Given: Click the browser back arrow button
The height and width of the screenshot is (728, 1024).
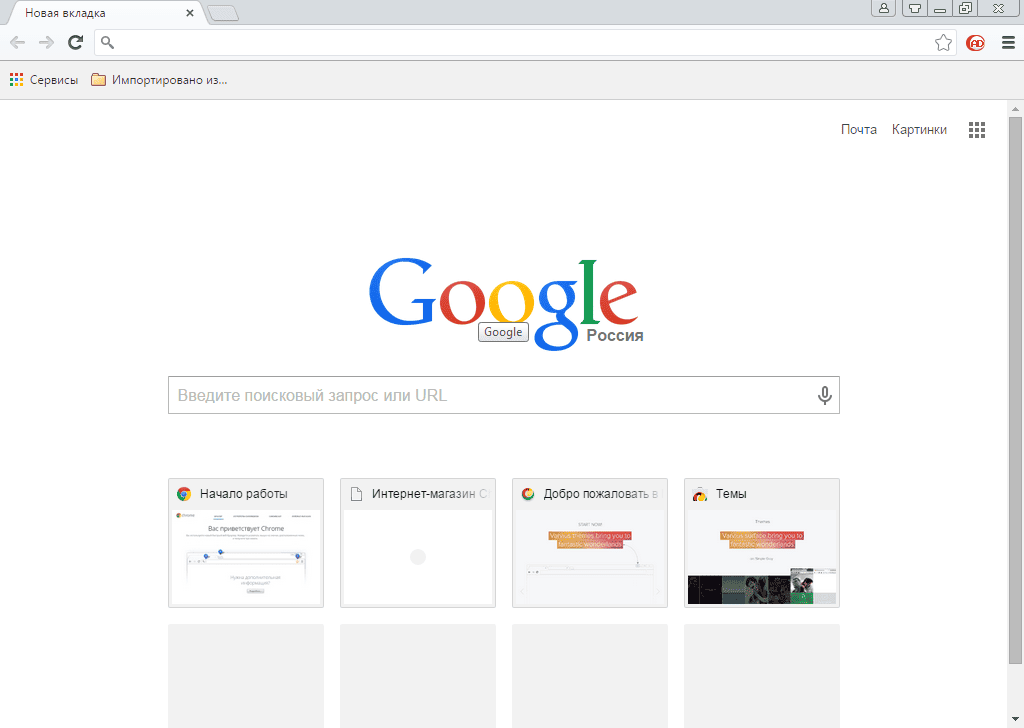Looking at the screenshot, I should tap(17, 42).
